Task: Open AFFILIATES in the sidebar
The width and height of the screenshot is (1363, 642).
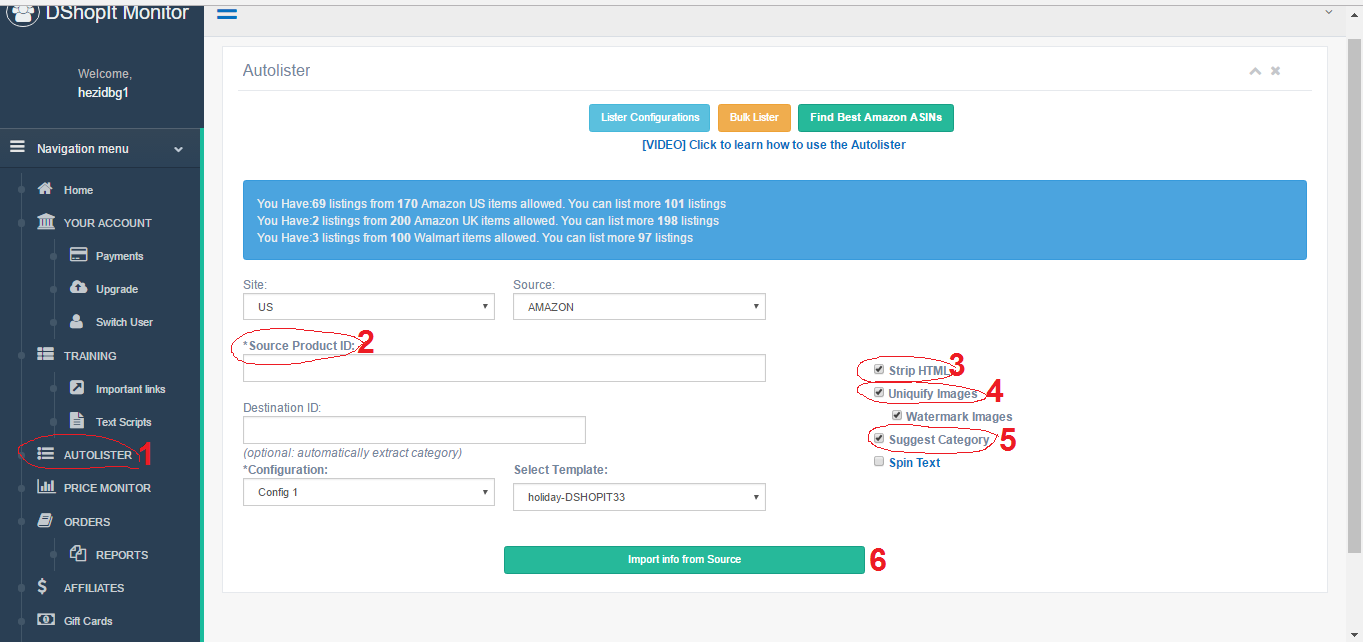Action: click(94, 588)
